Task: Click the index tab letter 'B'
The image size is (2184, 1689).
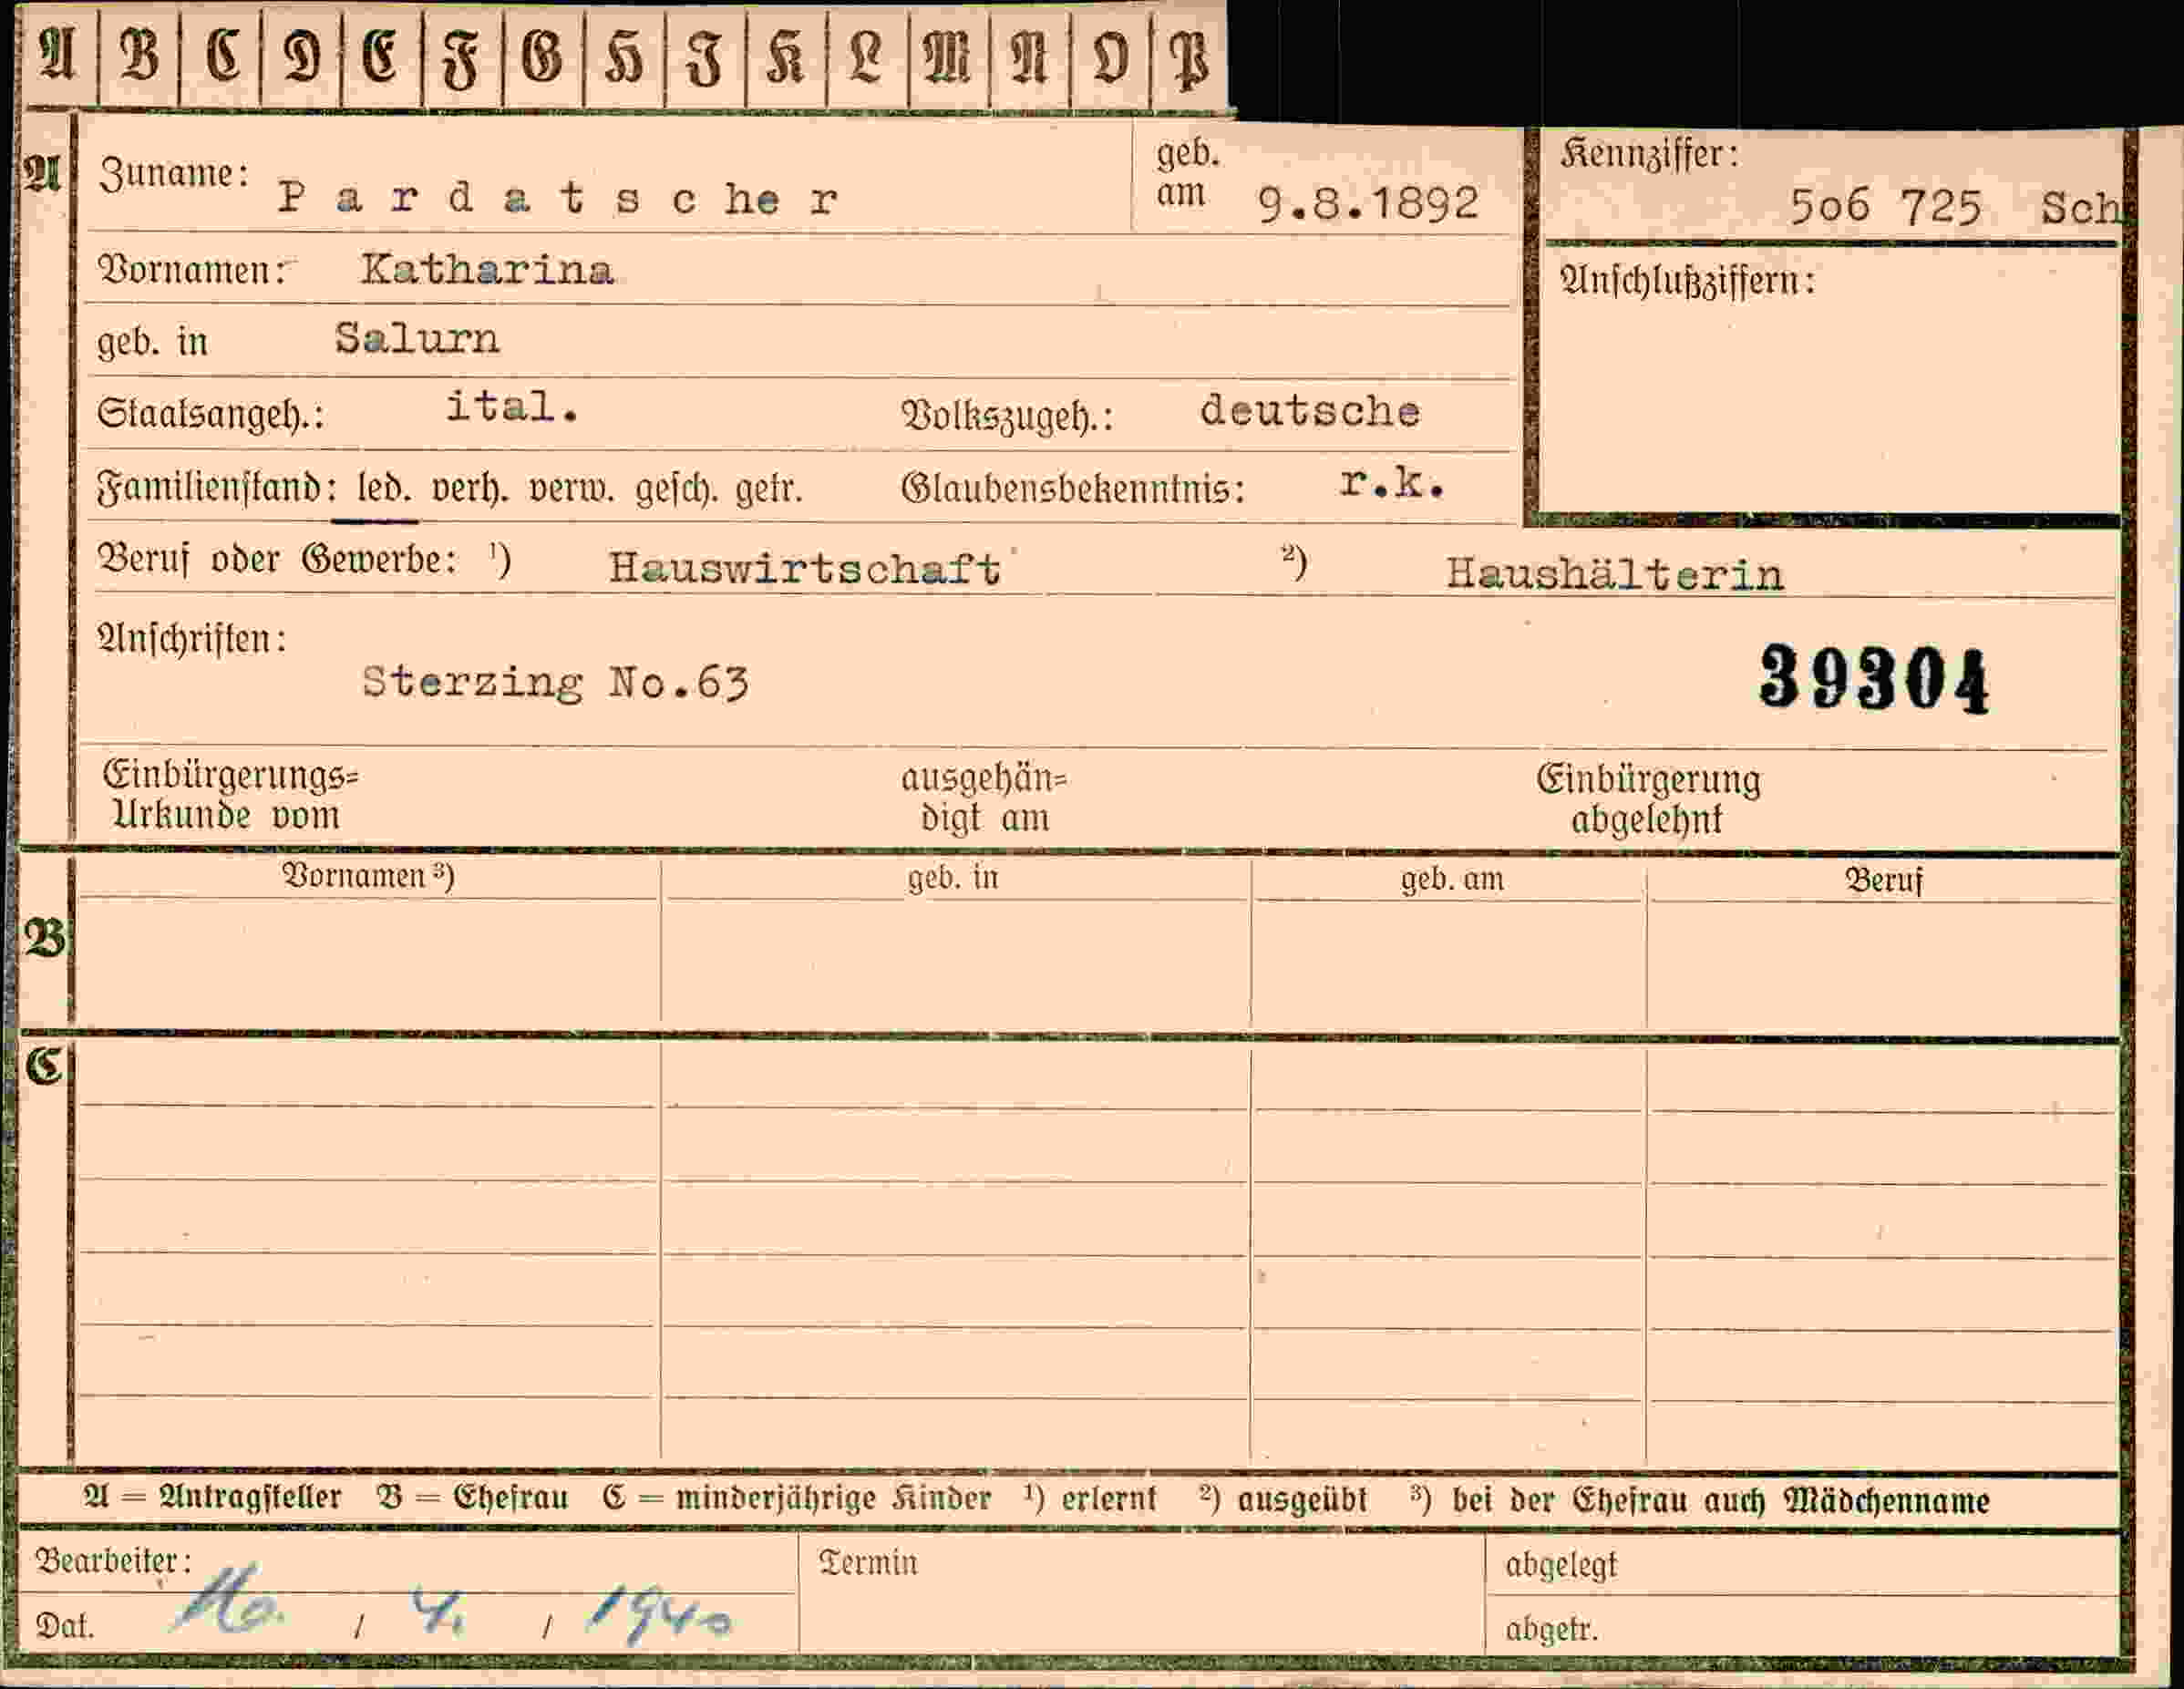Action: click(x=138, y=55)
